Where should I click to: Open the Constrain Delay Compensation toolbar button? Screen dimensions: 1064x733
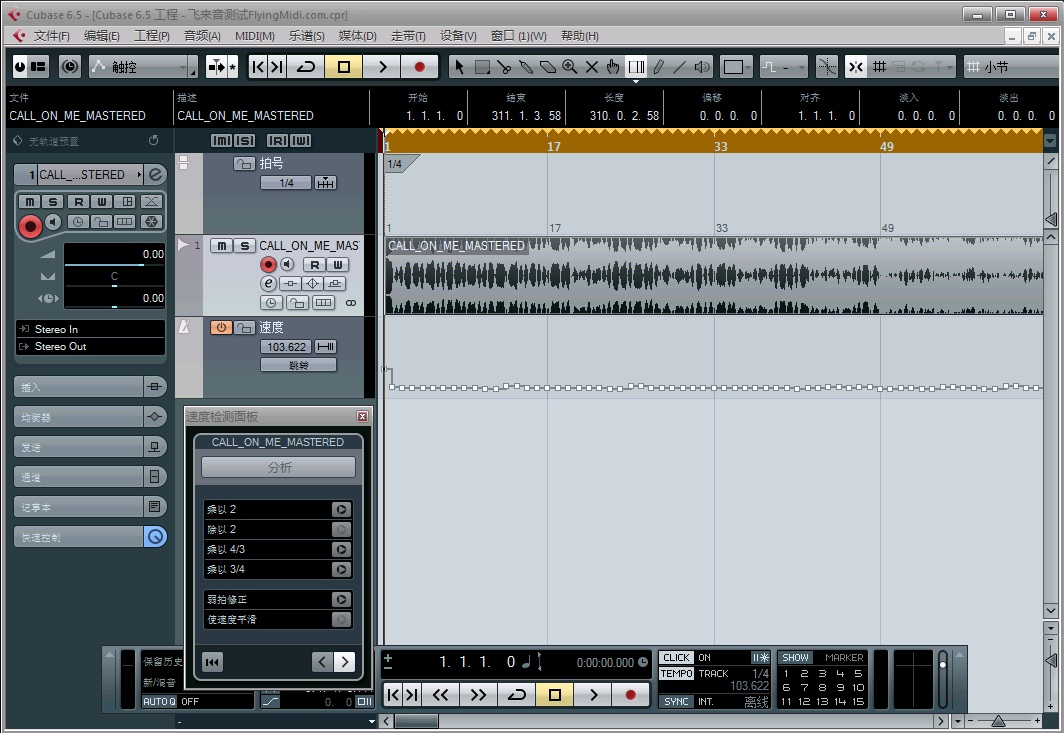(x=70, y=67)
